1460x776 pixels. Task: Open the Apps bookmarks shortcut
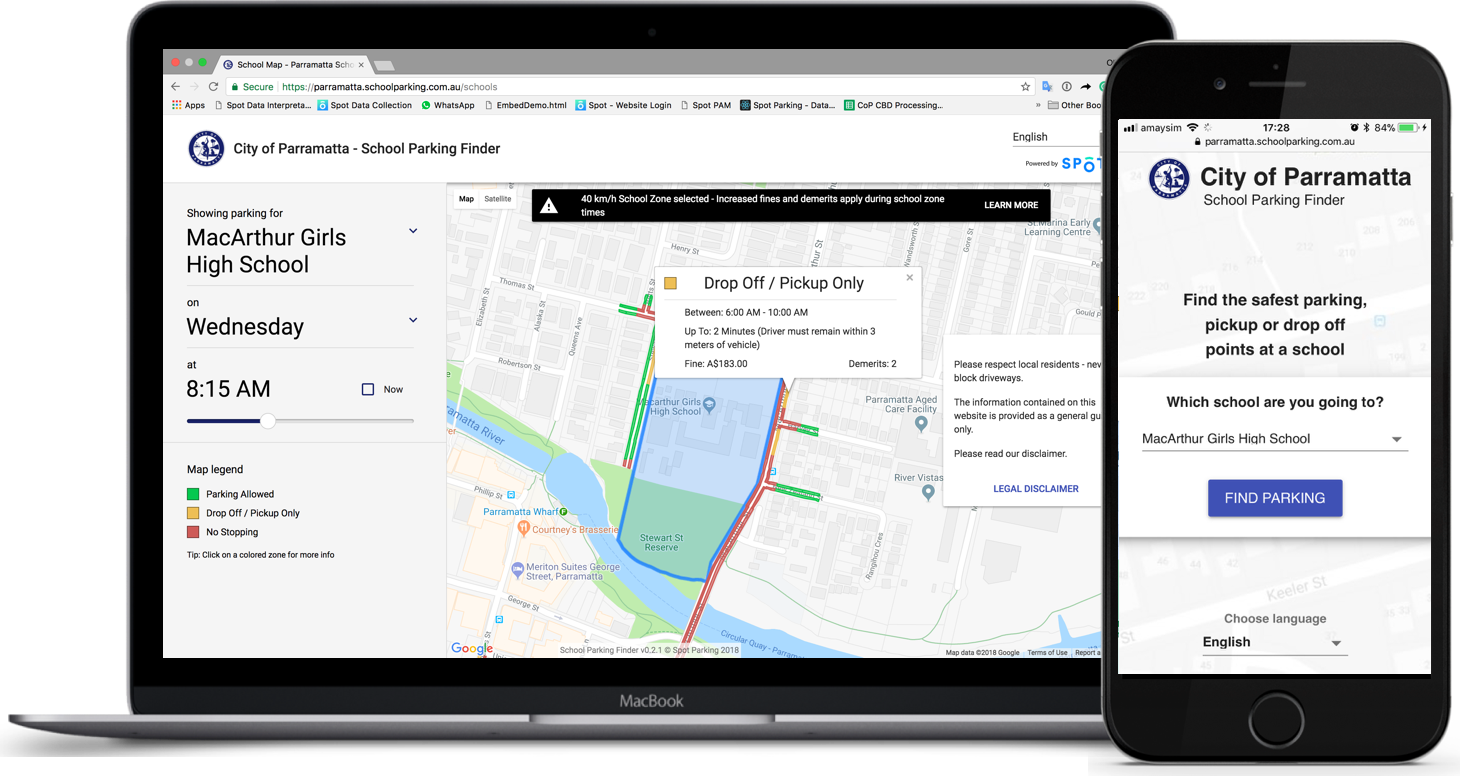pos(188,105)
